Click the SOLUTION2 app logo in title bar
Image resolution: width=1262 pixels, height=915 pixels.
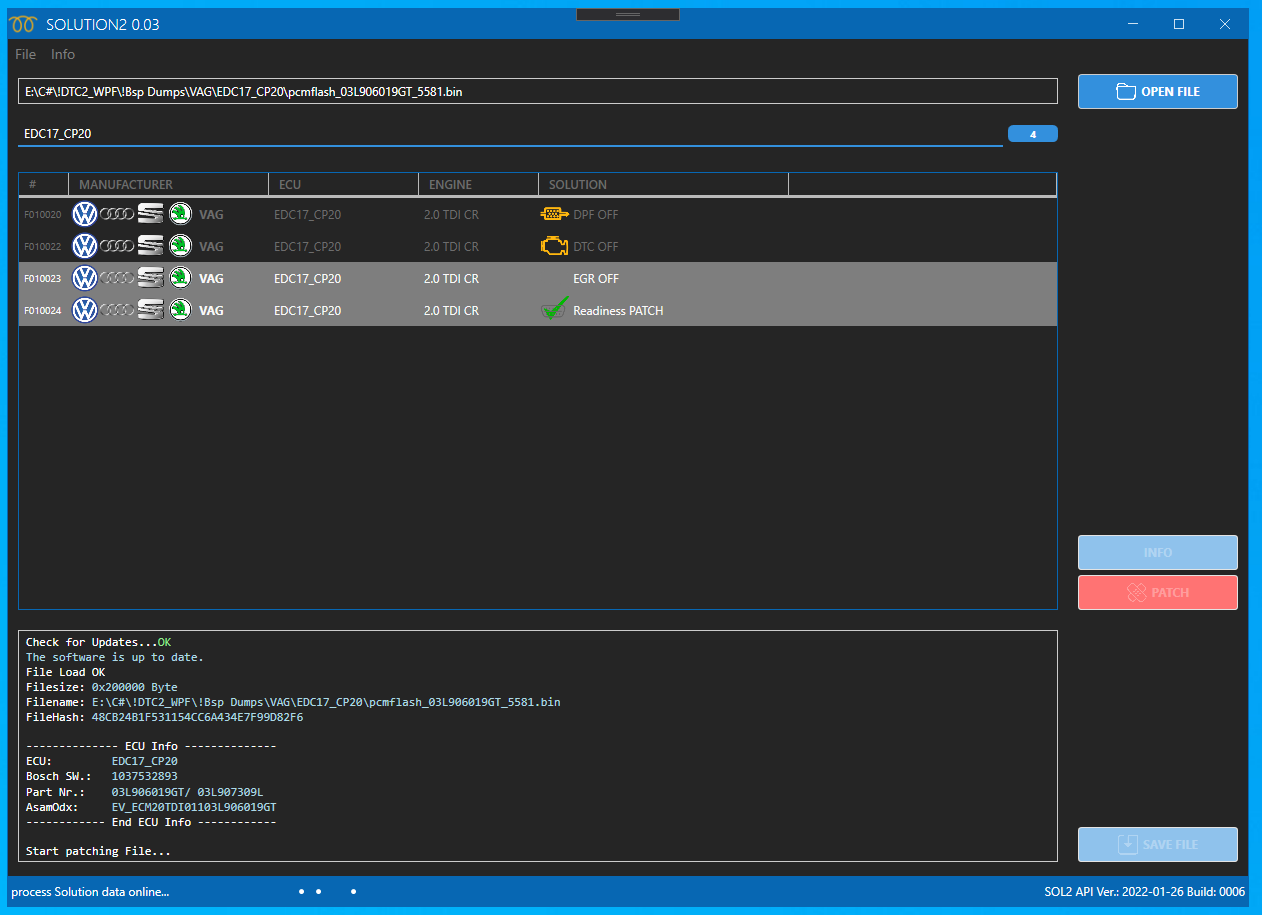[22, 24]
